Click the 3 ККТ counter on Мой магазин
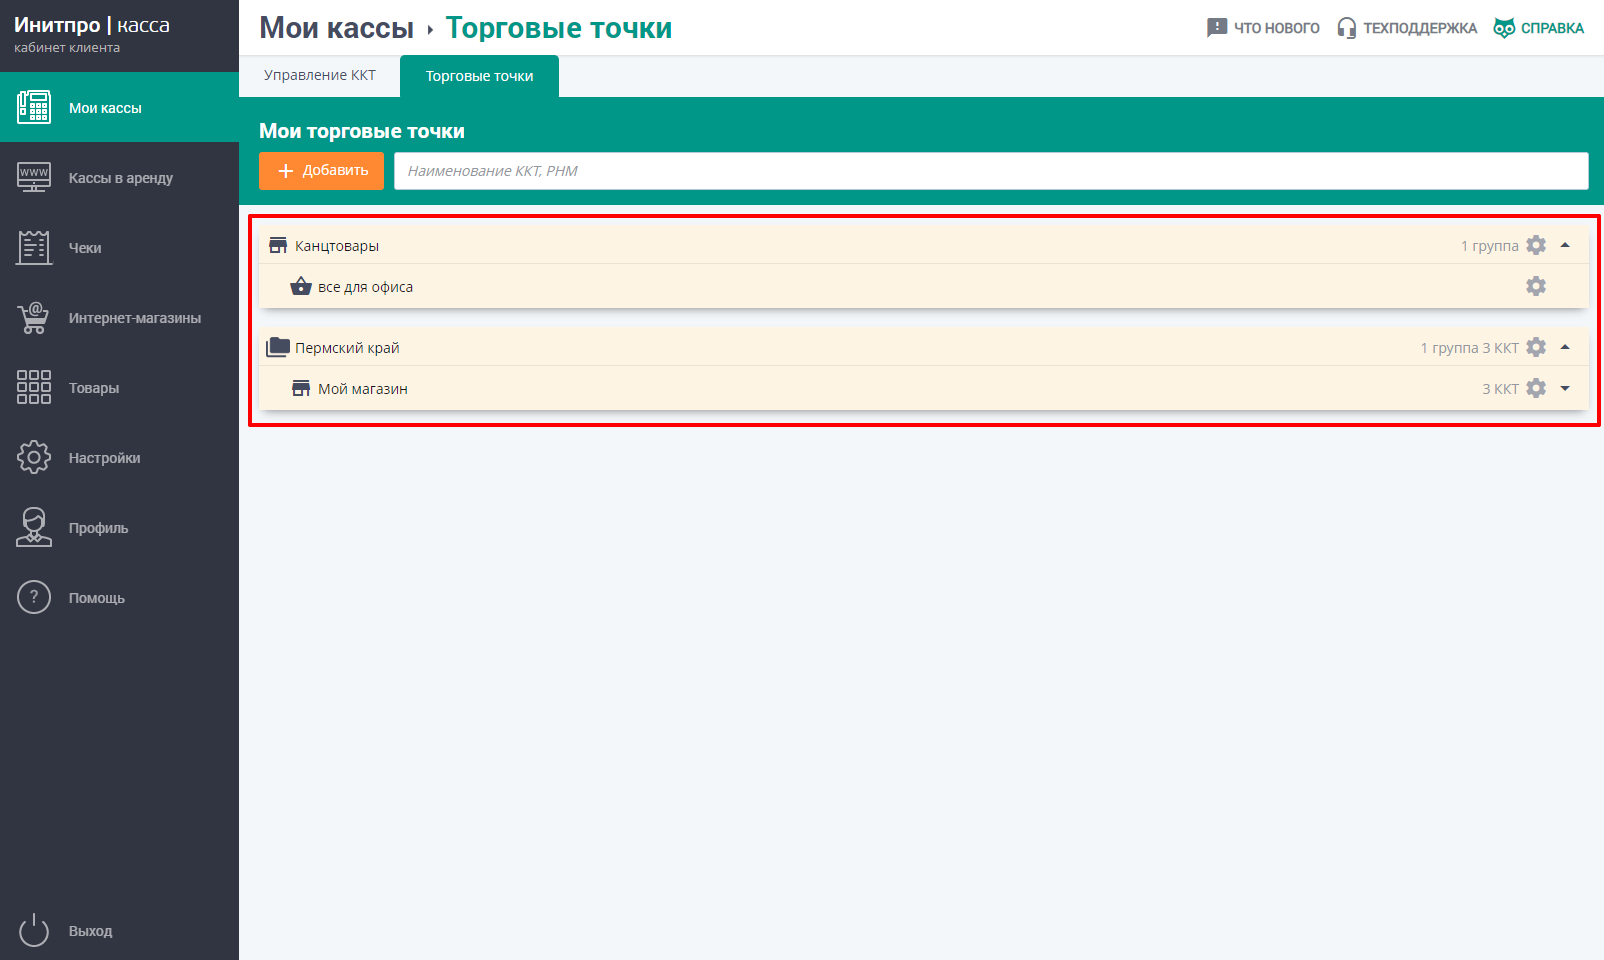This screenshot has height=960, width=1604. click(x=1500, y=389)
